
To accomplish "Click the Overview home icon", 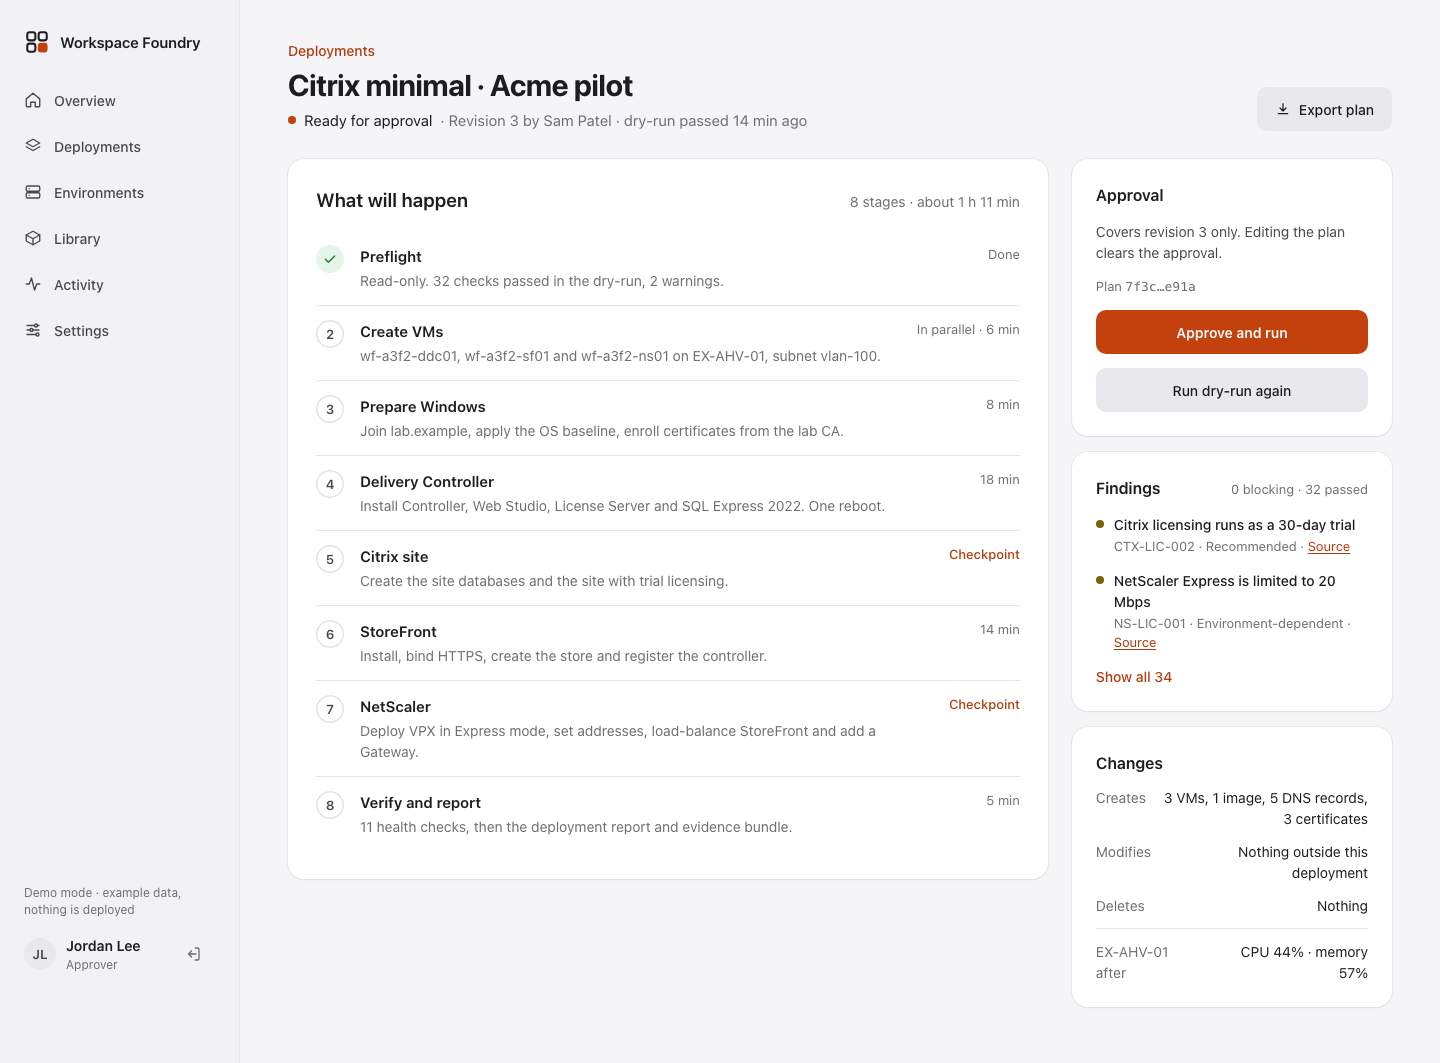I will 33,100.
